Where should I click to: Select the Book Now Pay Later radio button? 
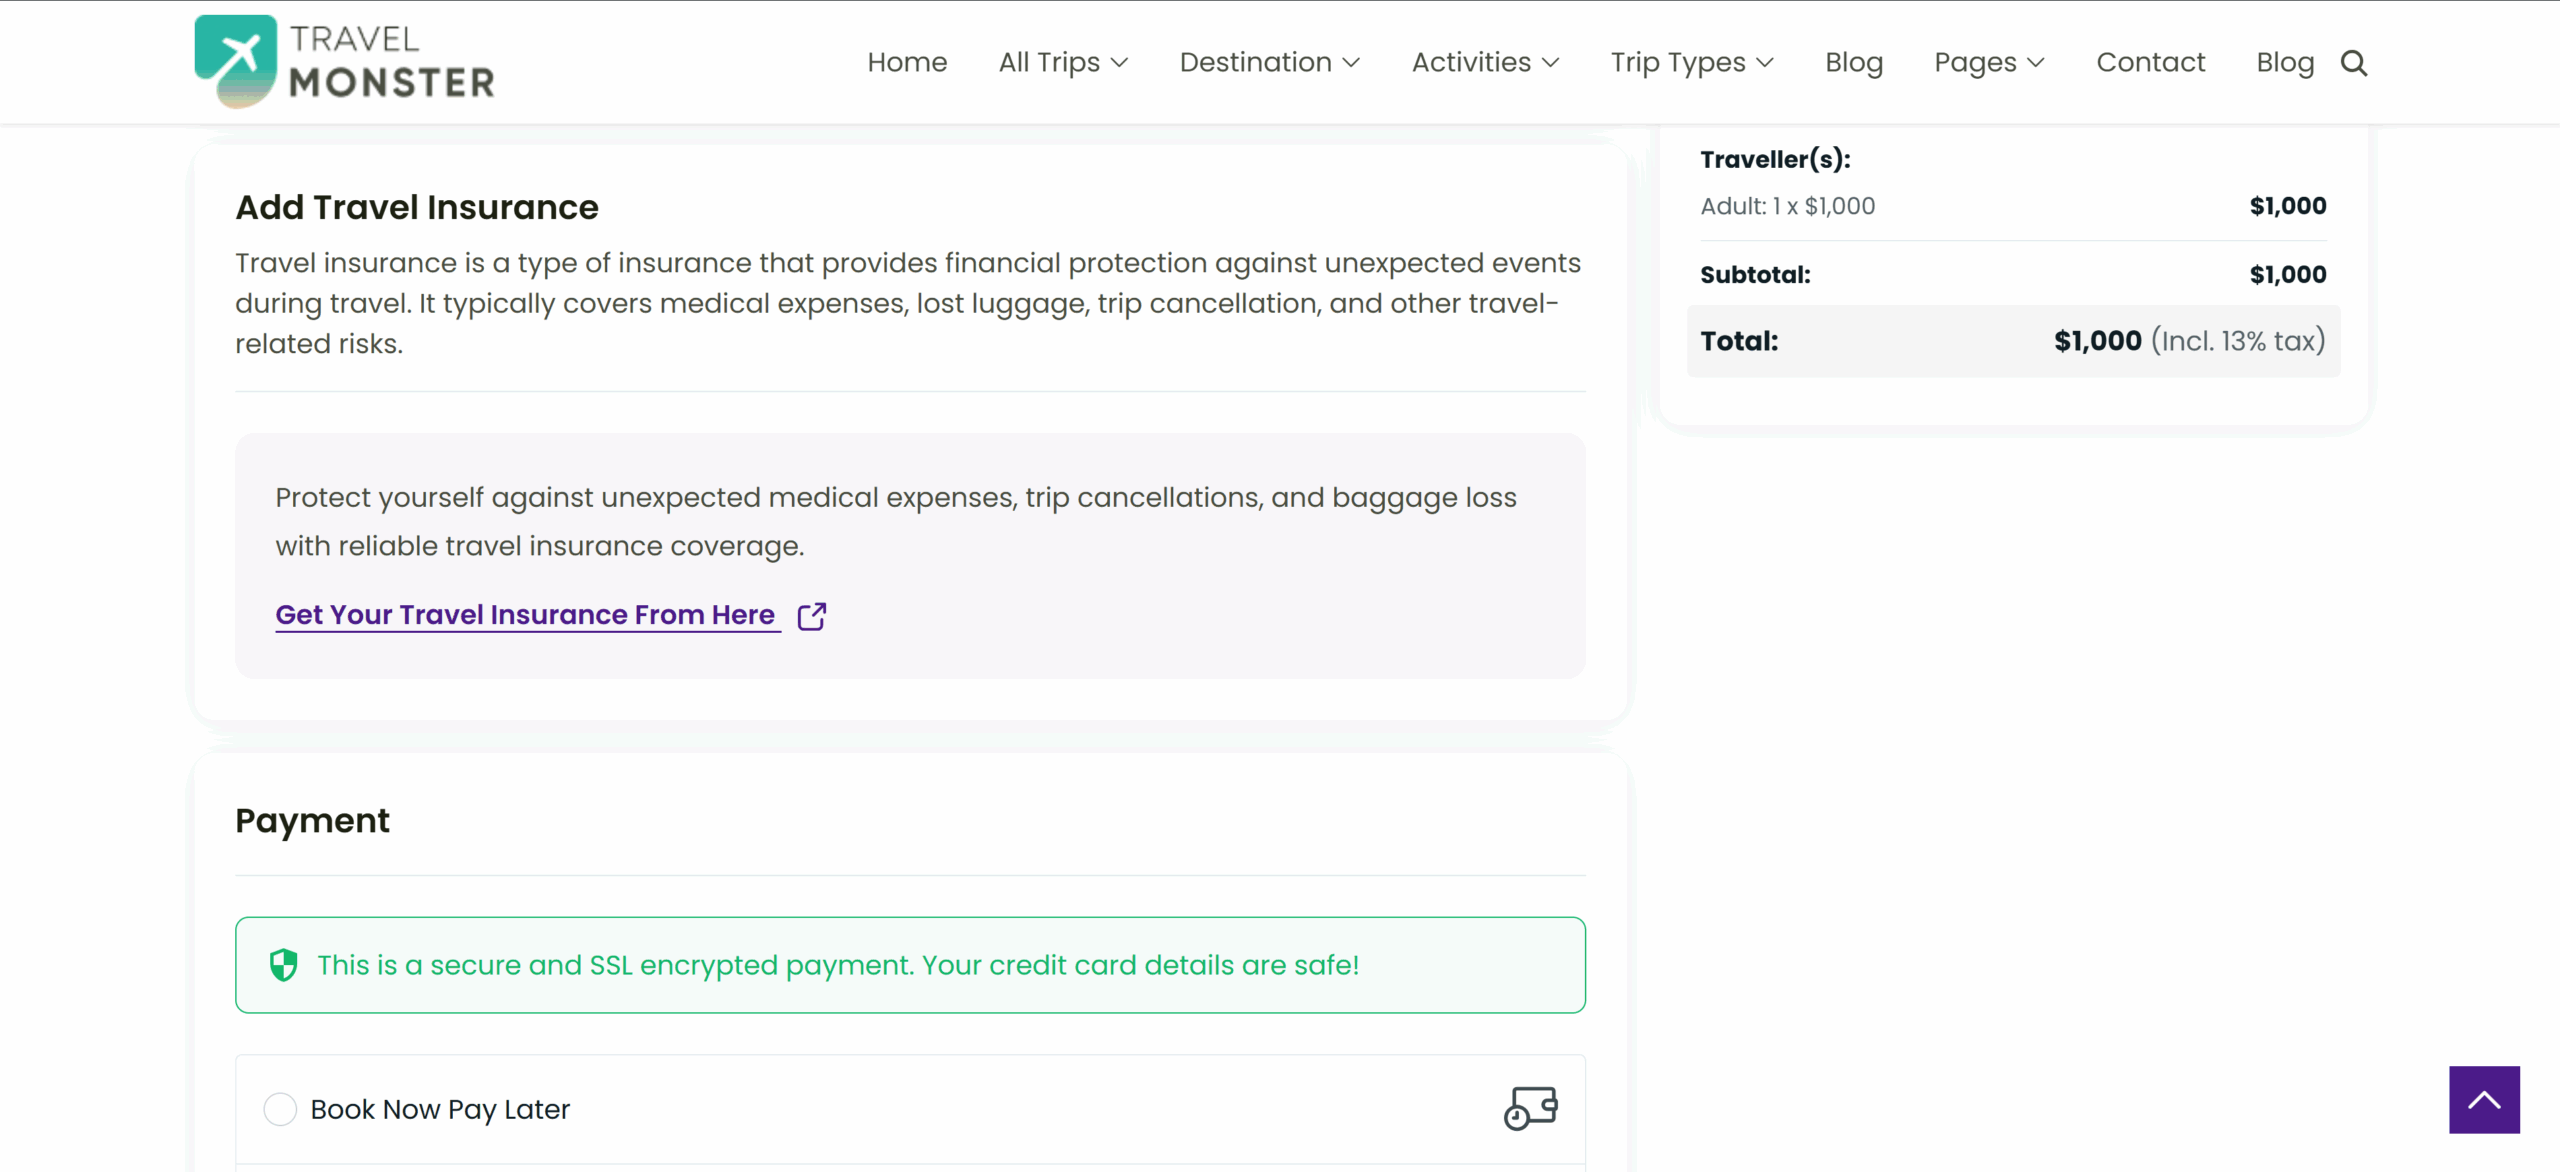[x=280, y=1109]
